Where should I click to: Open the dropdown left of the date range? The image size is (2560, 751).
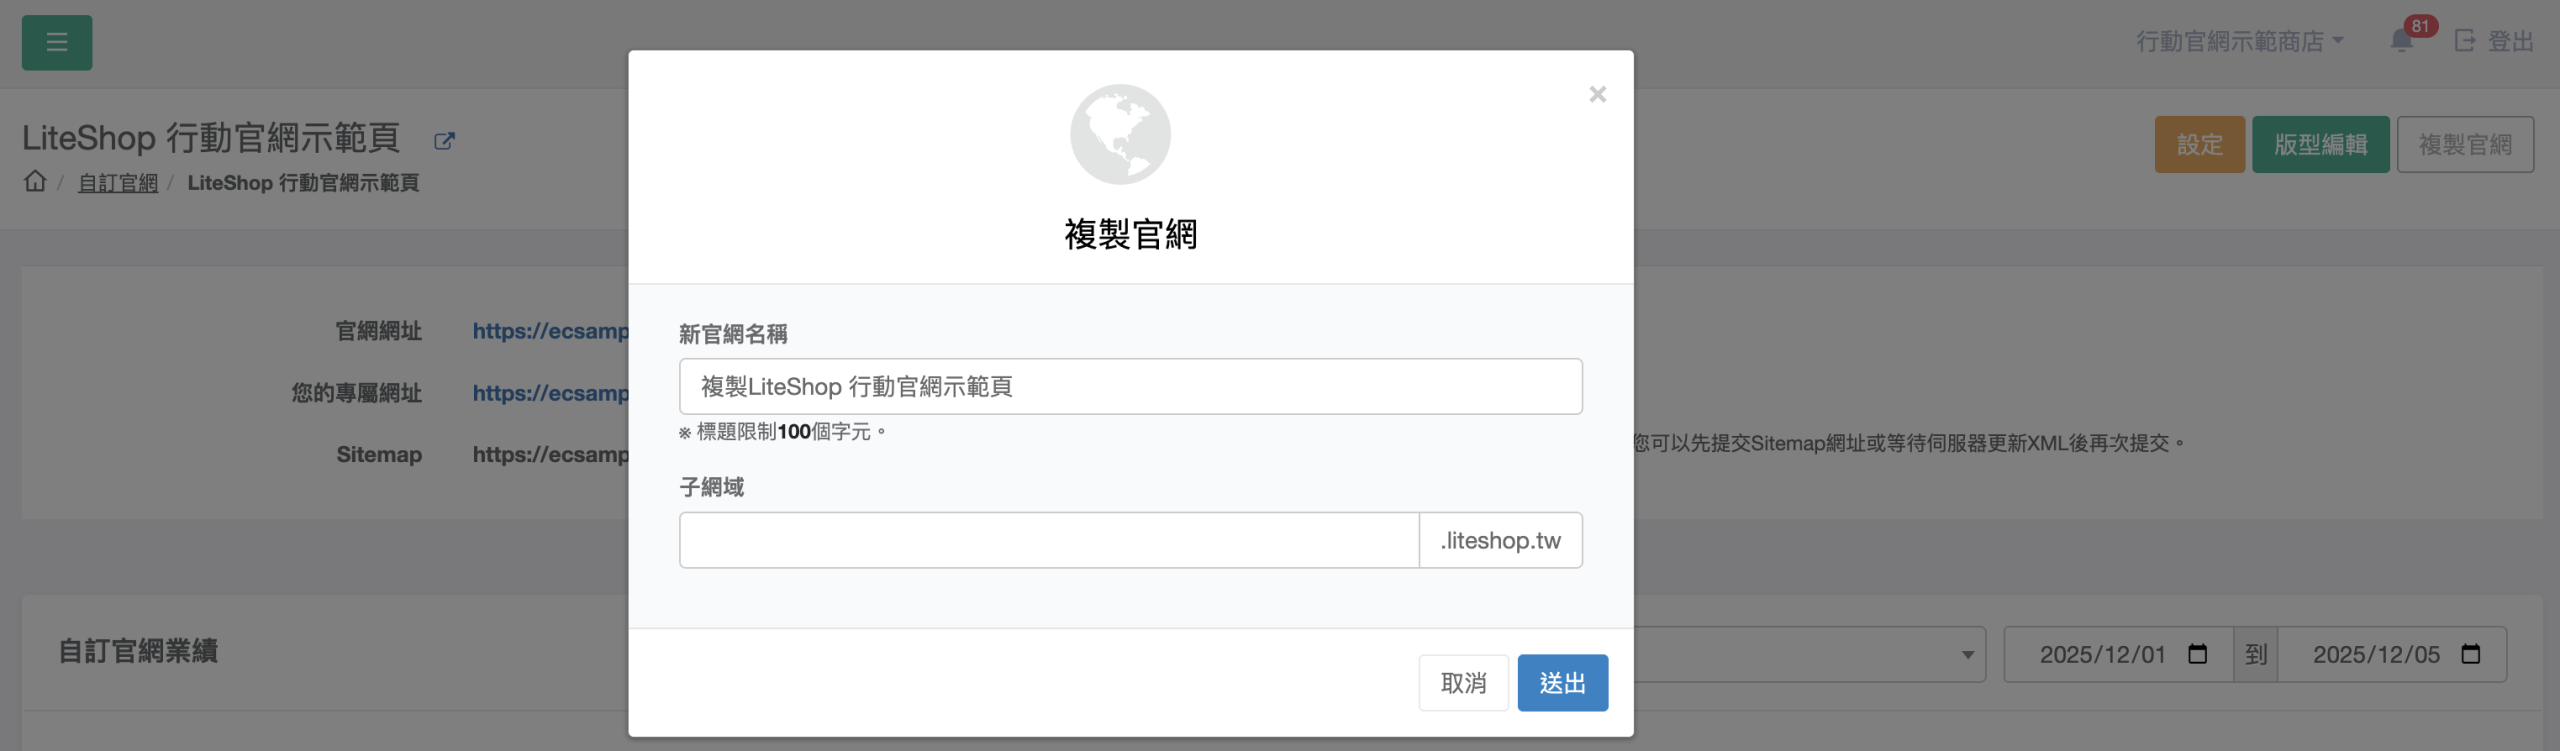(x=1810, y=654)
